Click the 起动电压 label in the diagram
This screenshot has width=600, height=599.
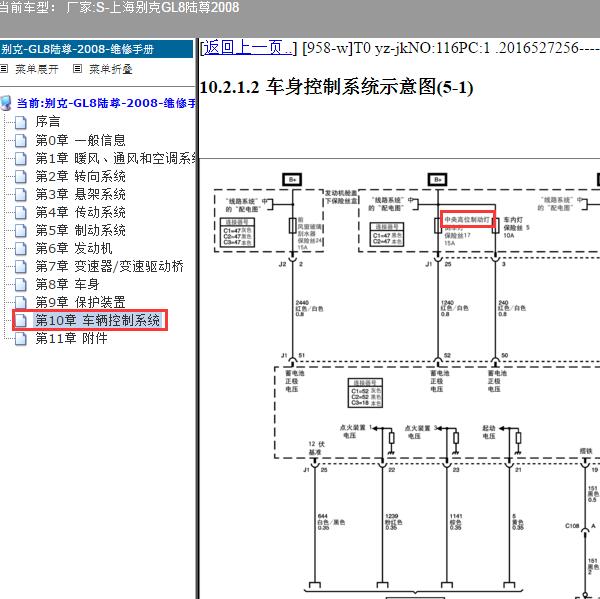[489, 432]
